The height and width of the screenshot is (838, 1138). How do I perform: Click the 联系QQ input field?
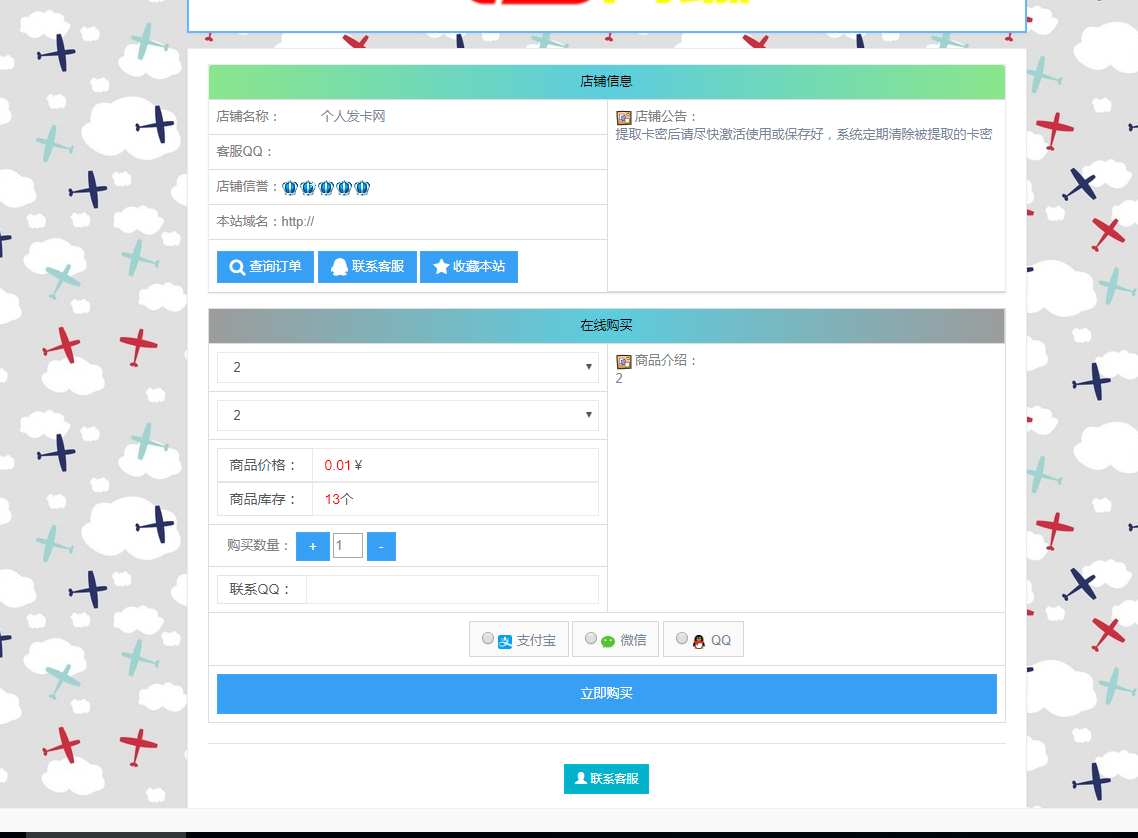[x=452, y=589]
